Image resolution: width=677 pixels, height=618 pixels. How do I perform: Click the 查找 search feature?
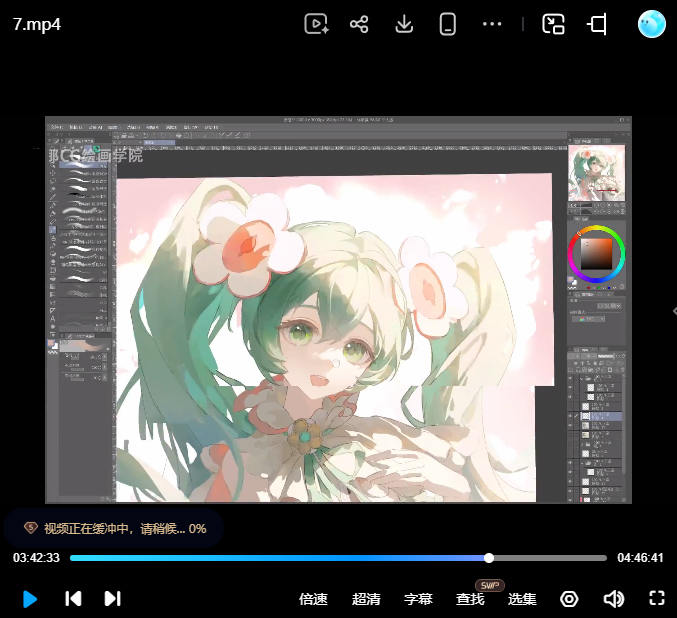click(470, 599)
